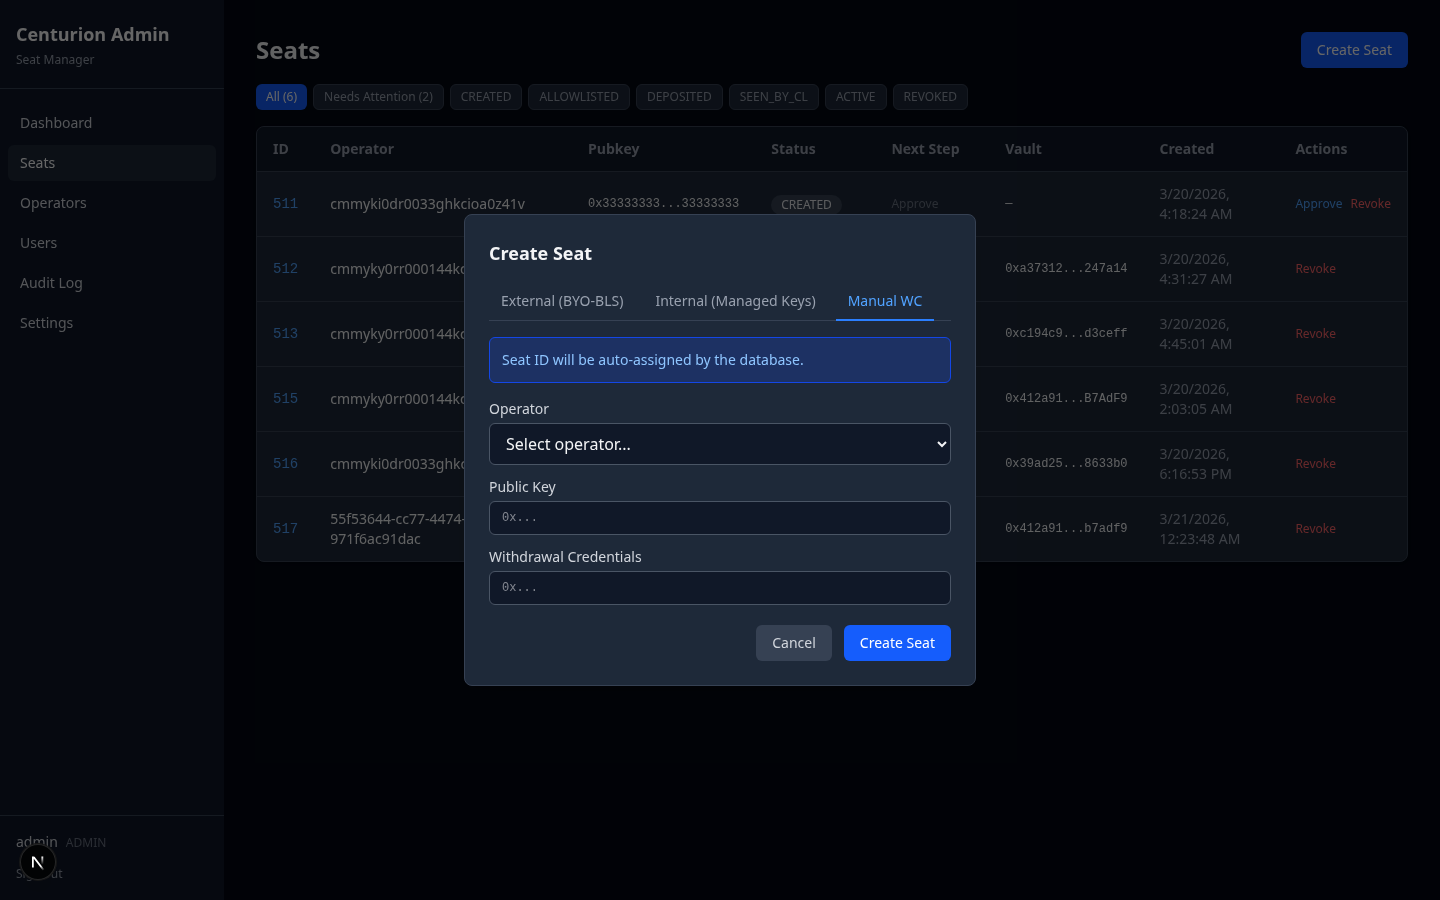Image resolution: width=1440 pixels, height=900 pixels.
Task: Toggle the ACTIVE status filter
Action: pos(855,97)
